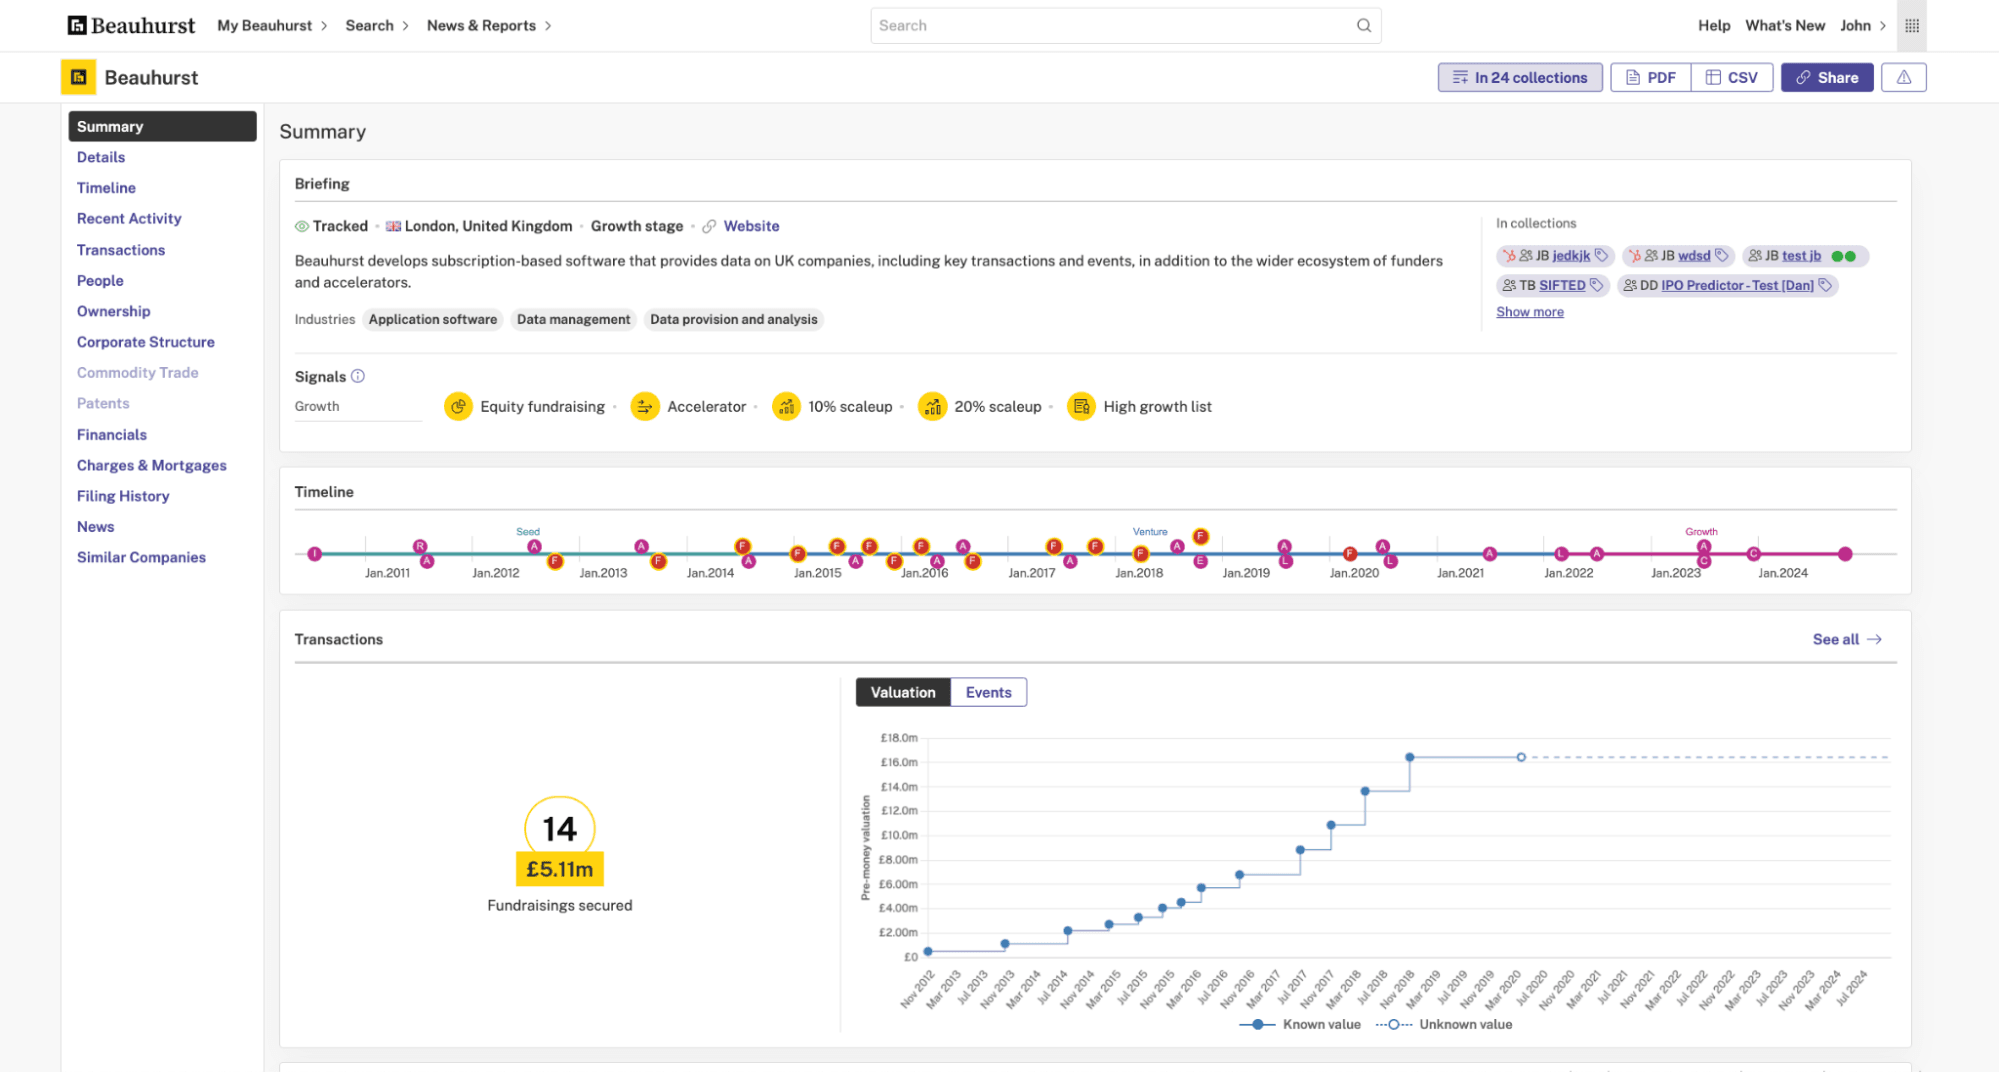Click the incorporation 'I' timeline marker

(x=315, y=553)
